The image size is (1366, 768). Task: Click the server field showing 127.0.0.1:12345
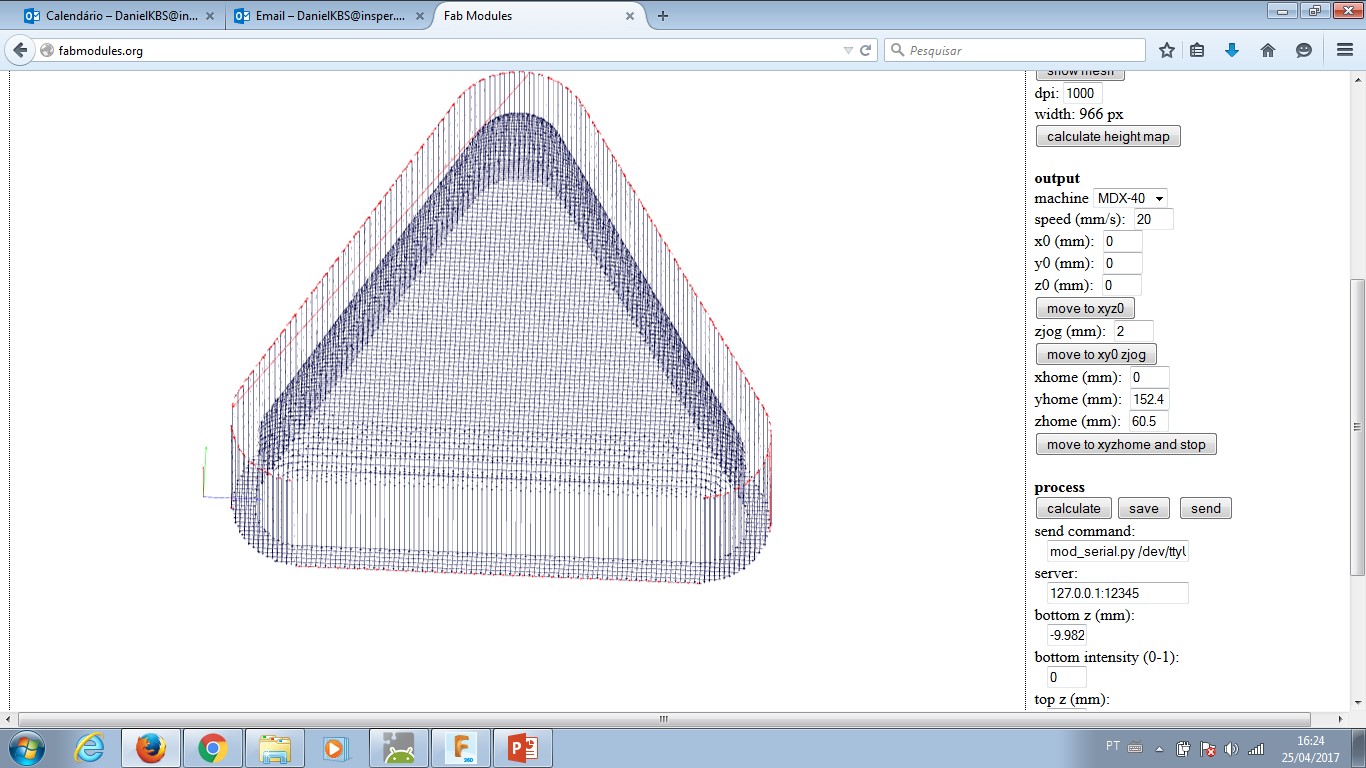click(x=1117, y=593)
